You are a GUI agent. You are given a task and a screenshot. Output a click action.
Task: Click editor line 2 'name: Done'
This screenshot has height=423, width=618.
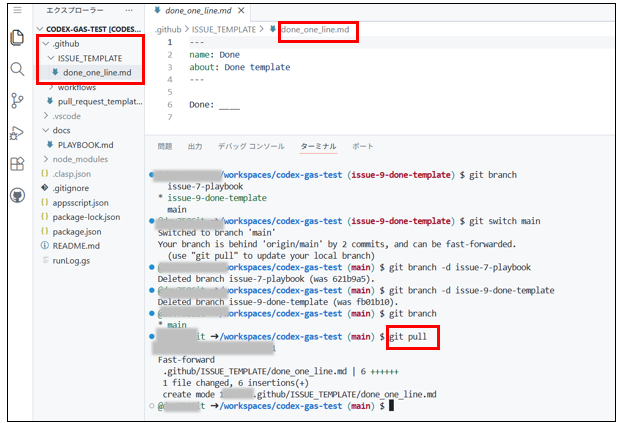(214, 55)
